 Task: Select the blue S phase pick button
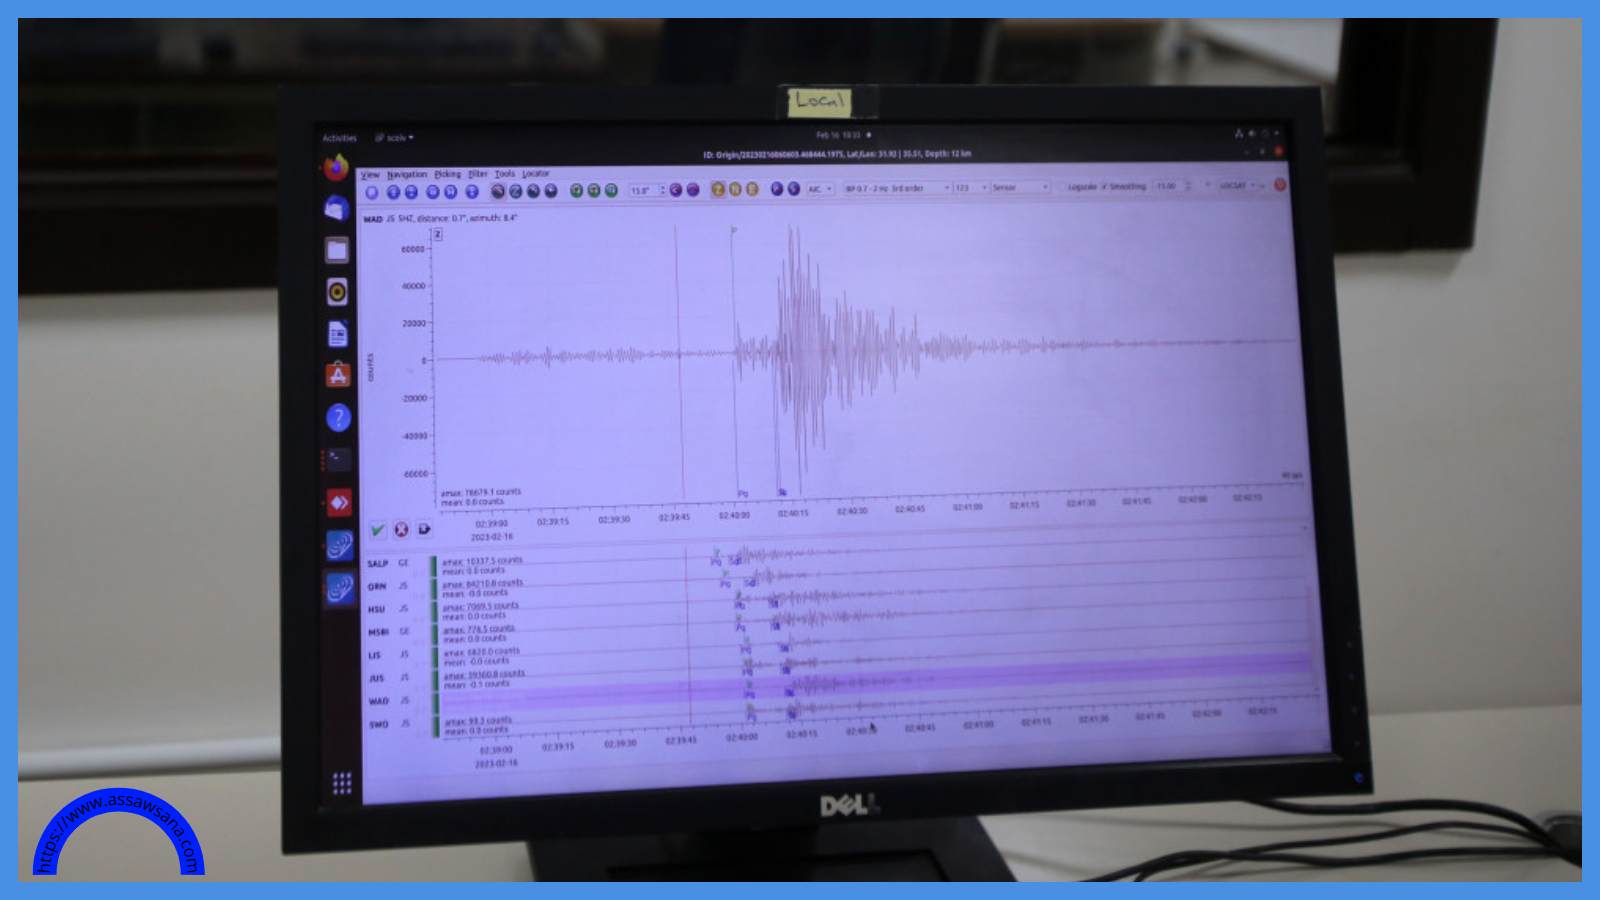(793, 189)
